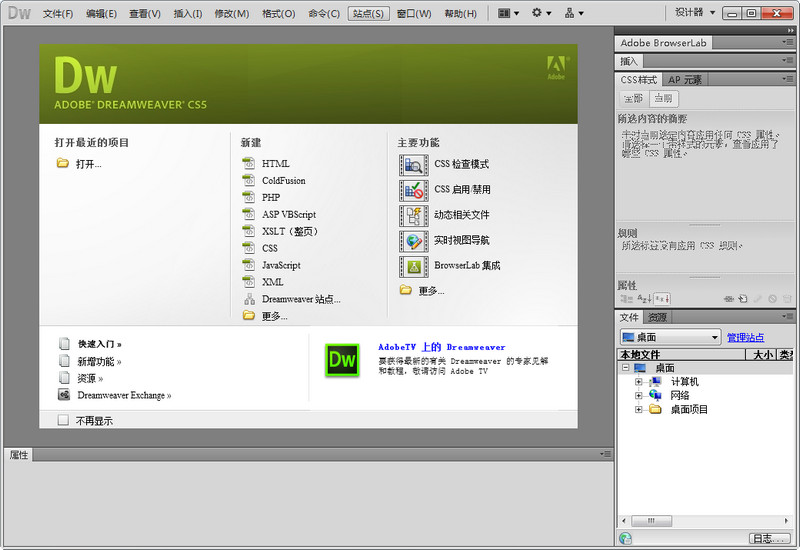Open the 桌面 site dropdown in Files panel
Viewport: 800px width, 550px height.
click(669, 338)
